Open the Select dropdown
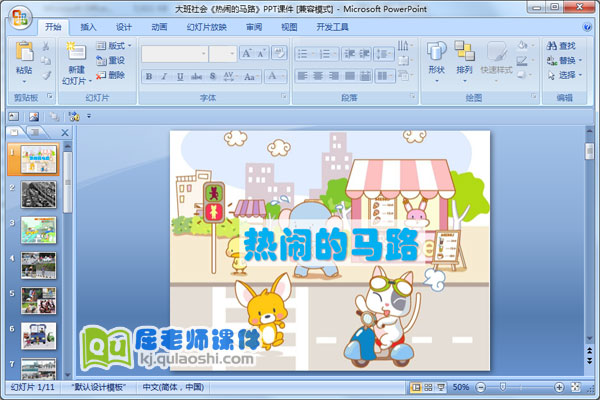Viewport: 600px width, 400px height. point(564,75)
